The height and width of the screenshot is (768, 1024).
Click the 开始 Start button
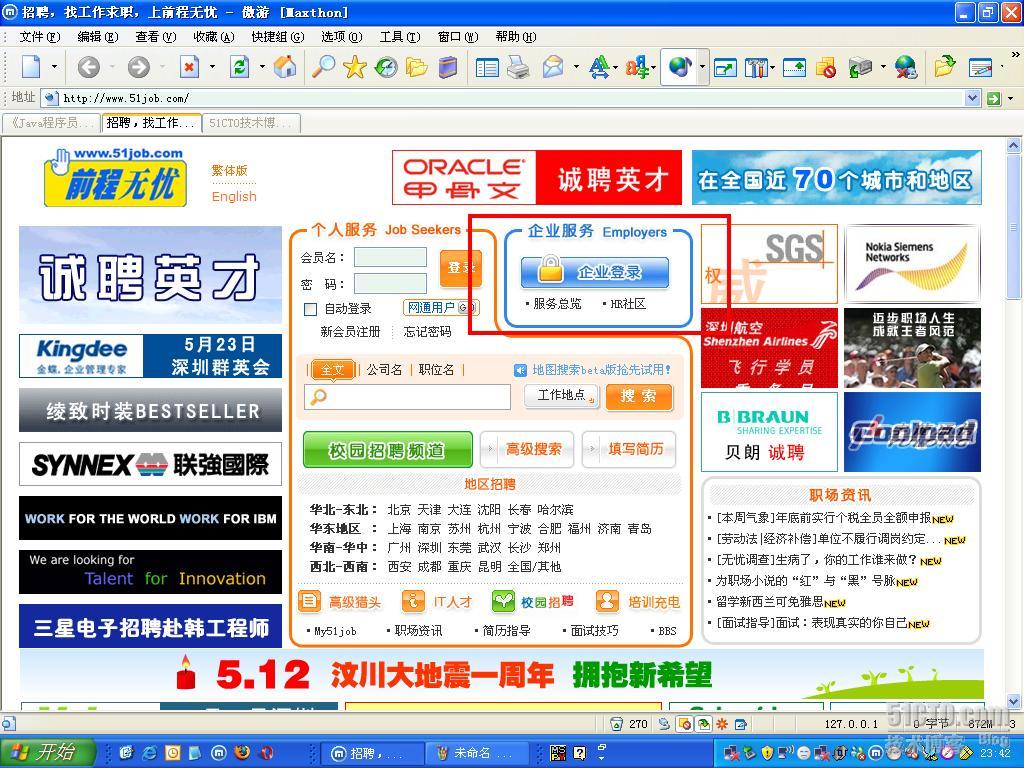(x=48, y=753)
